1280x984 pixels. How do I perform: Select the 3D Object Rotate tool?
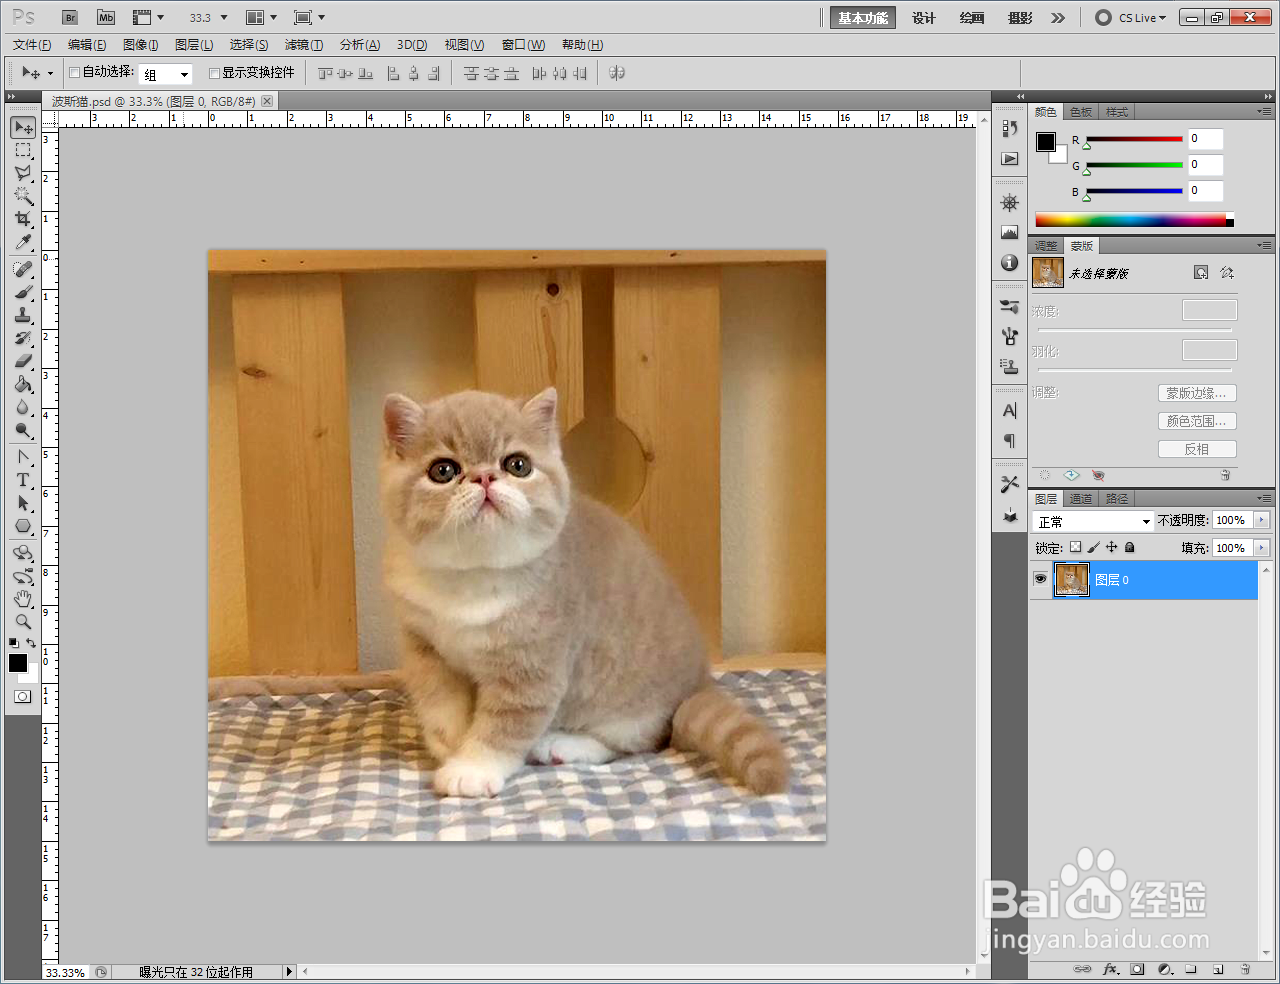coord(23,554)
